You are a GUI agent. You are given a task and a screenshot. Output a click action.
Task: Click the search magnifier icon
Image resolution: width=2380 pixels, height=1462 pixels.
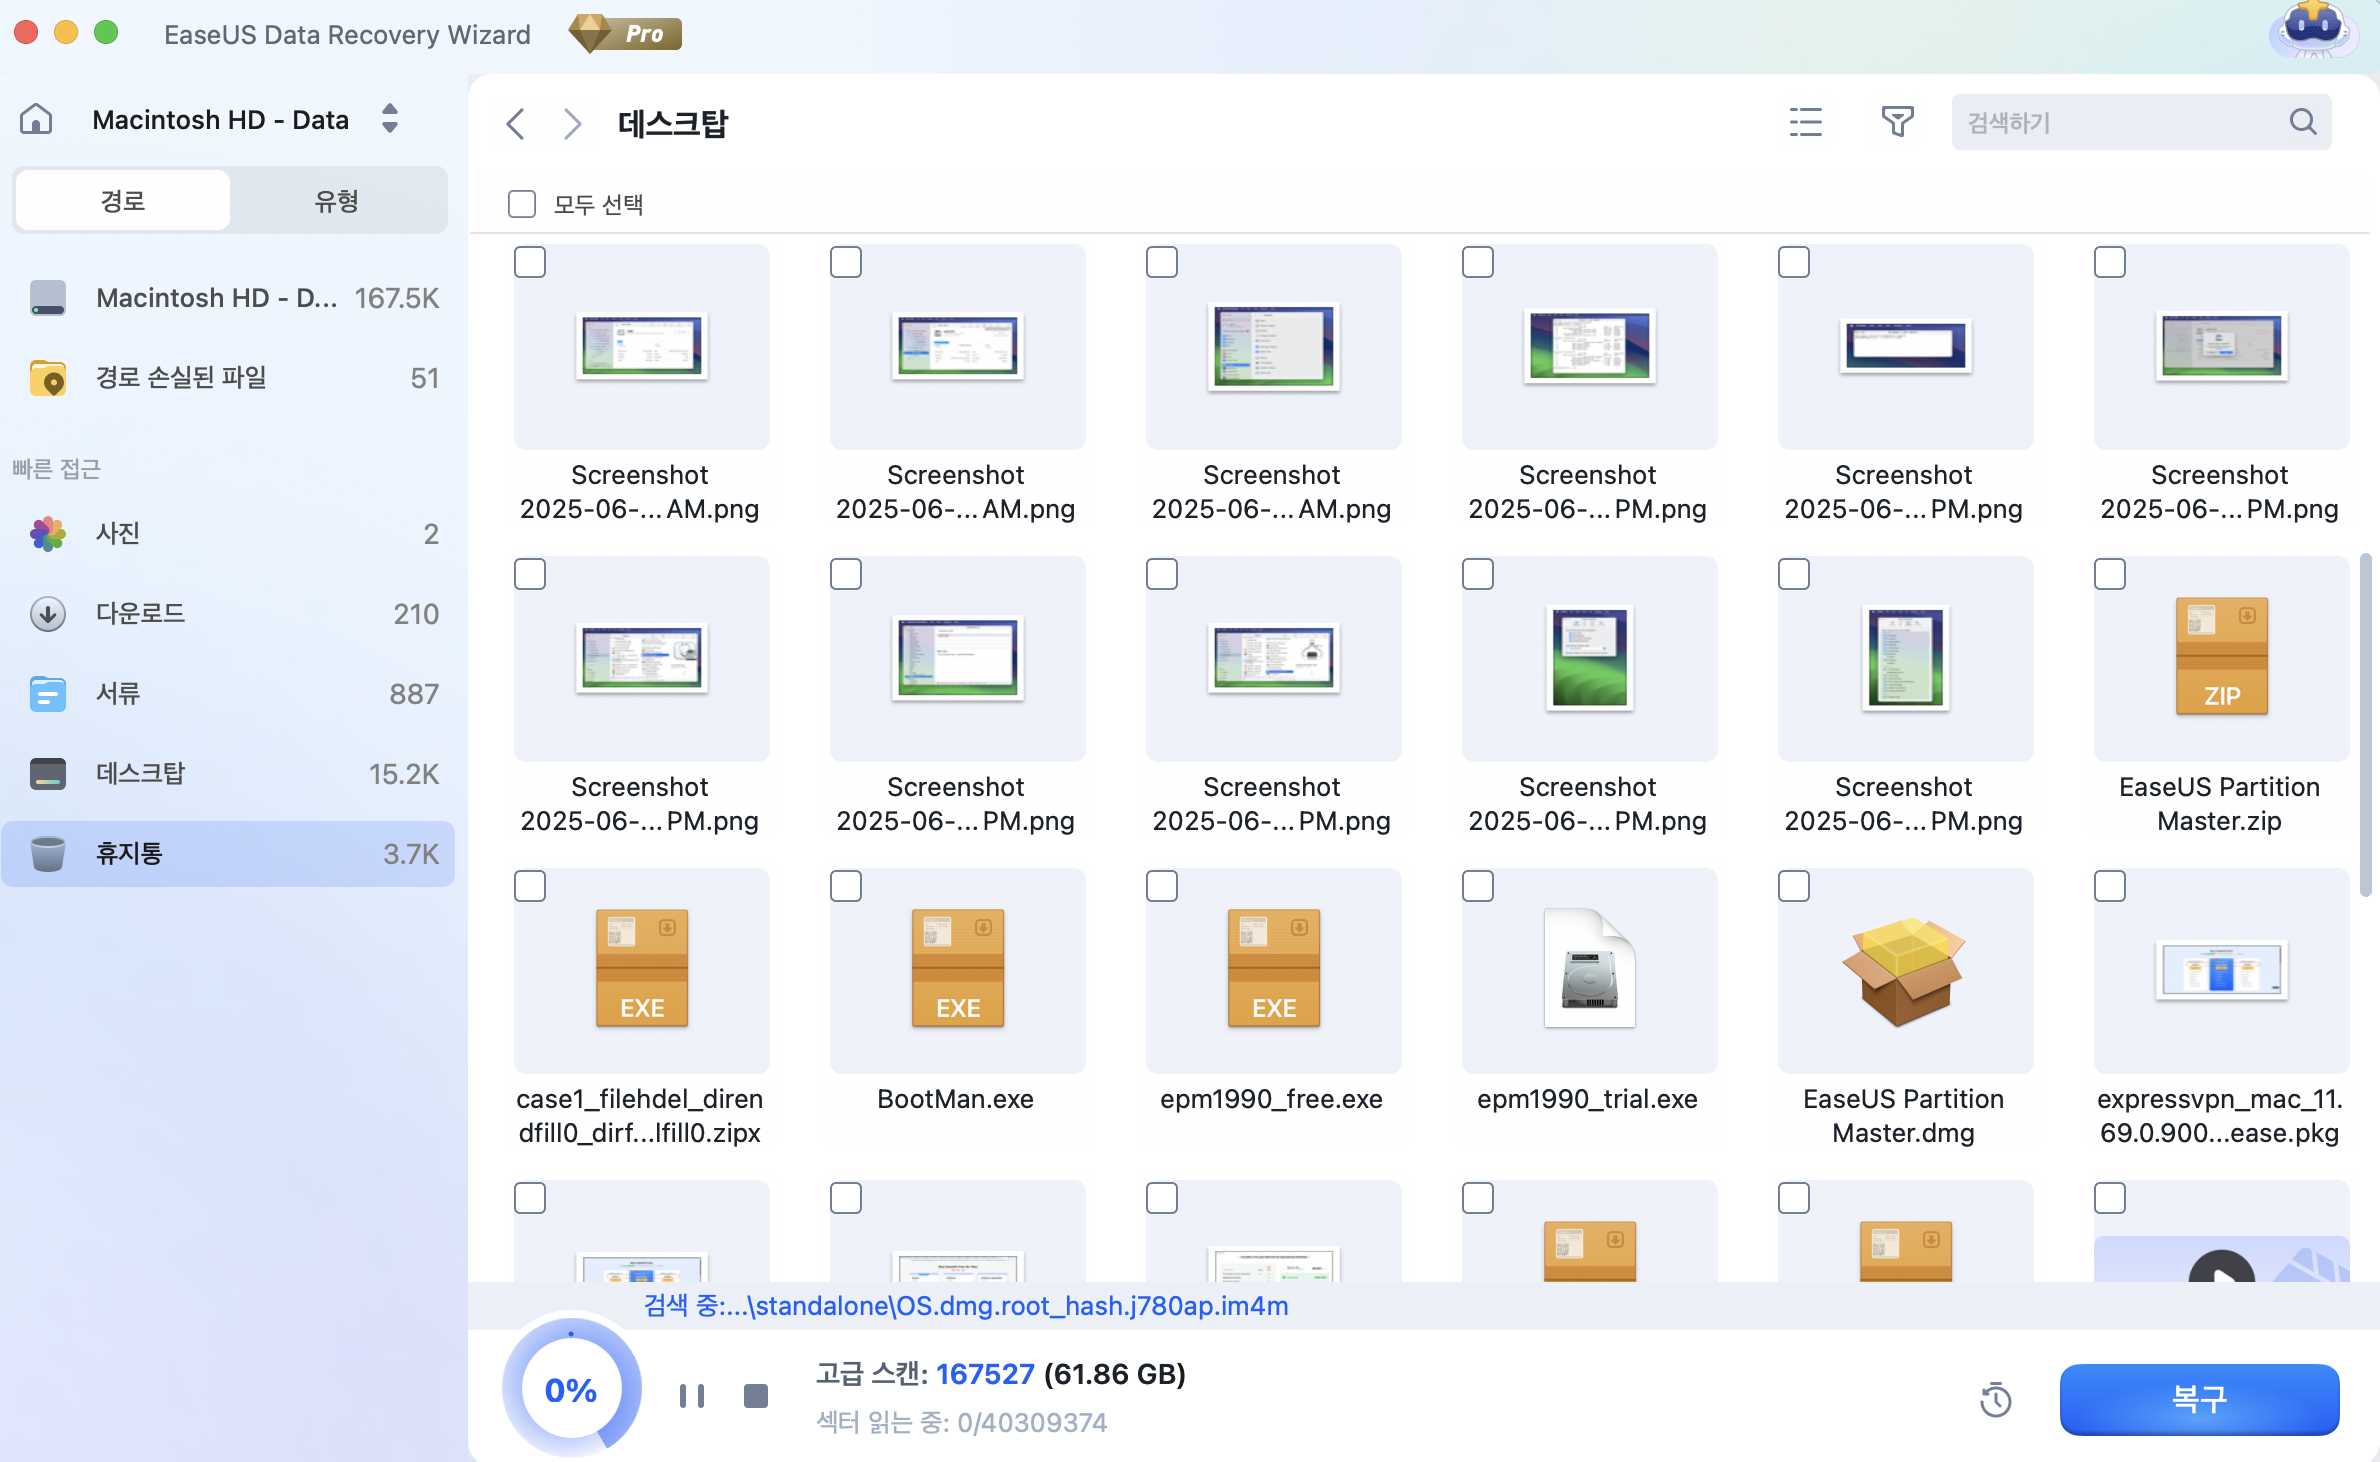point(2303,122)
